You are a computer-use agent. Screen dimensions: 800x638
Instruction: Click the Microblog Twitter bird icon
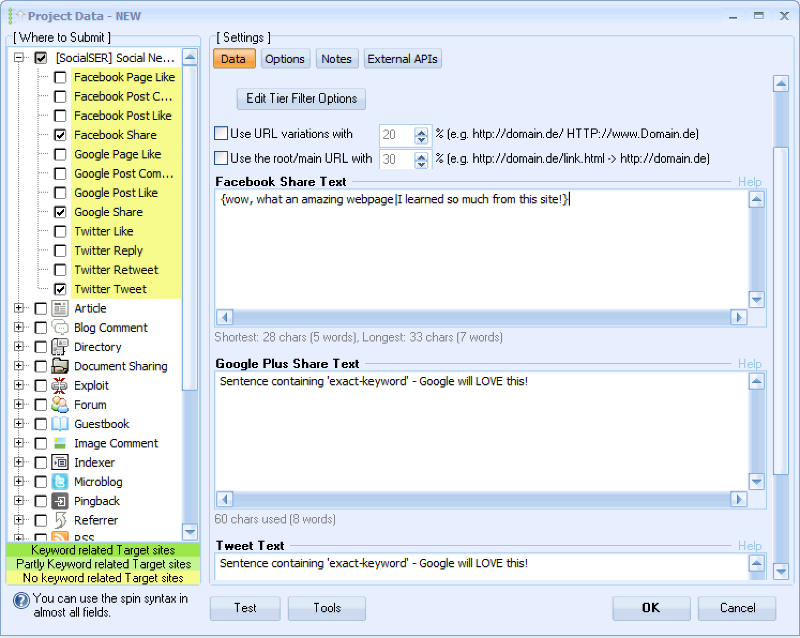[x=60, y=482]
